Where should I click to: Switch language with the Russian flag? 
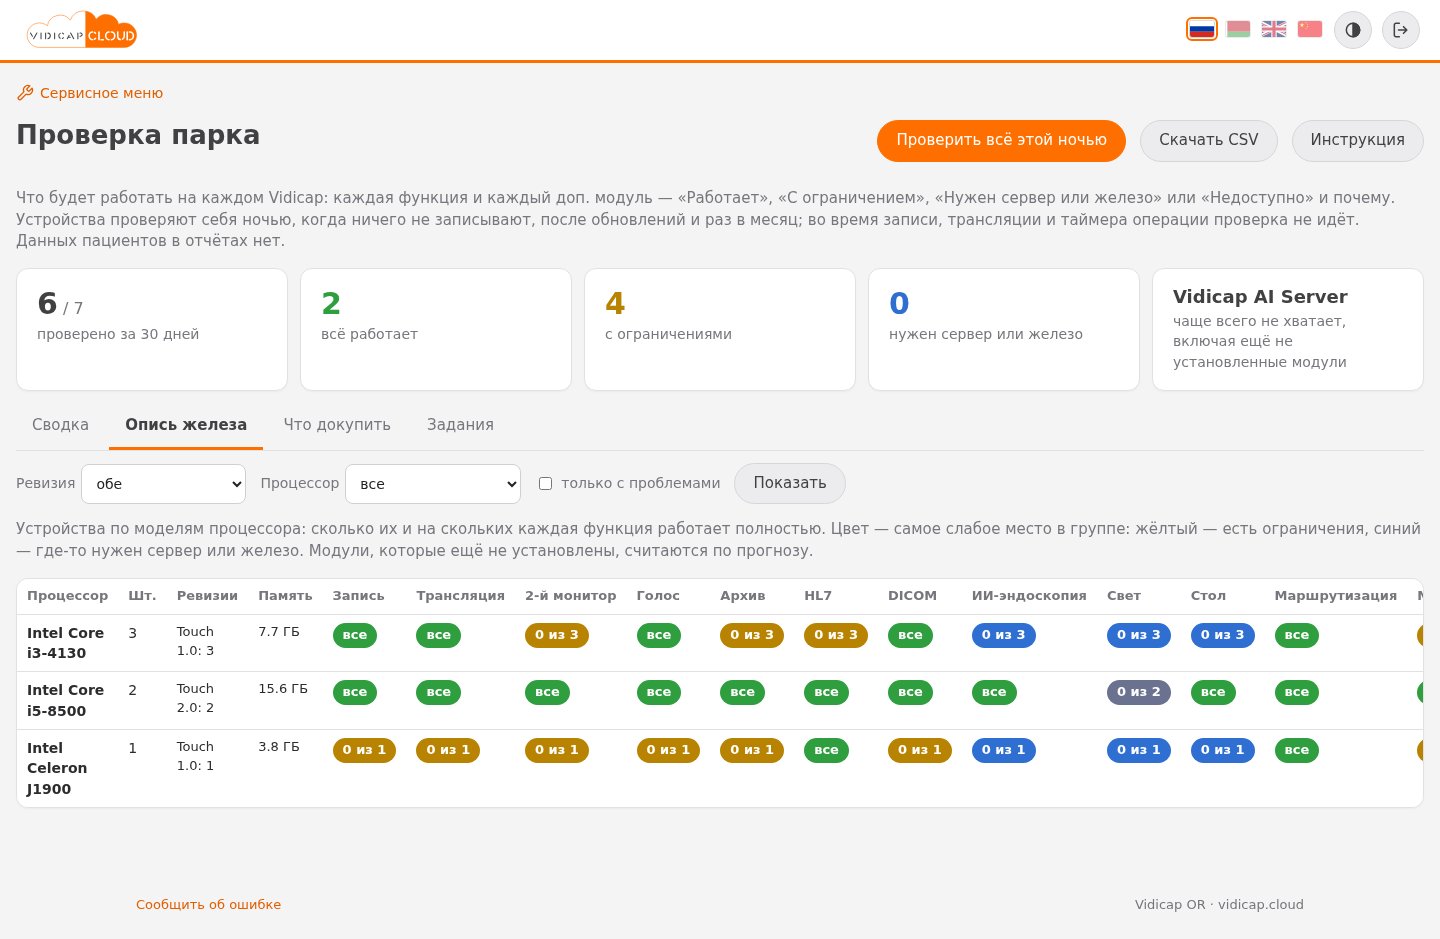pyautogui.click(x=1202, y=29)
